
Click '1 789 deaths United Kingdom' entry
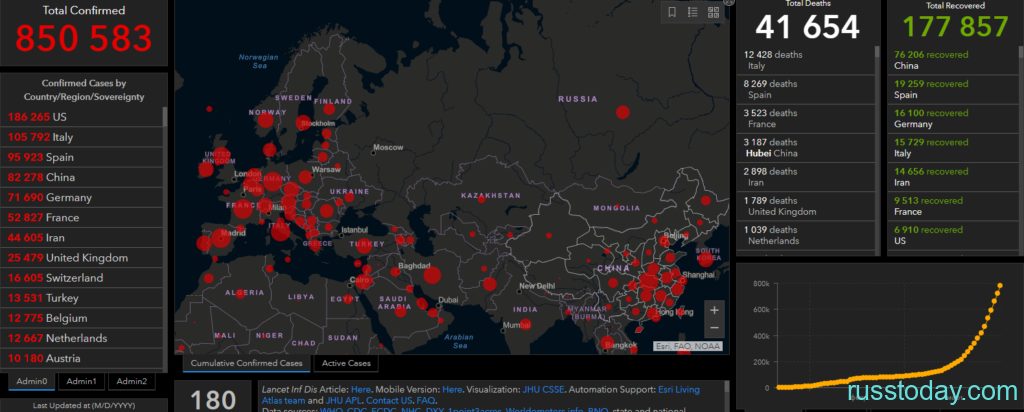[805, 206]
